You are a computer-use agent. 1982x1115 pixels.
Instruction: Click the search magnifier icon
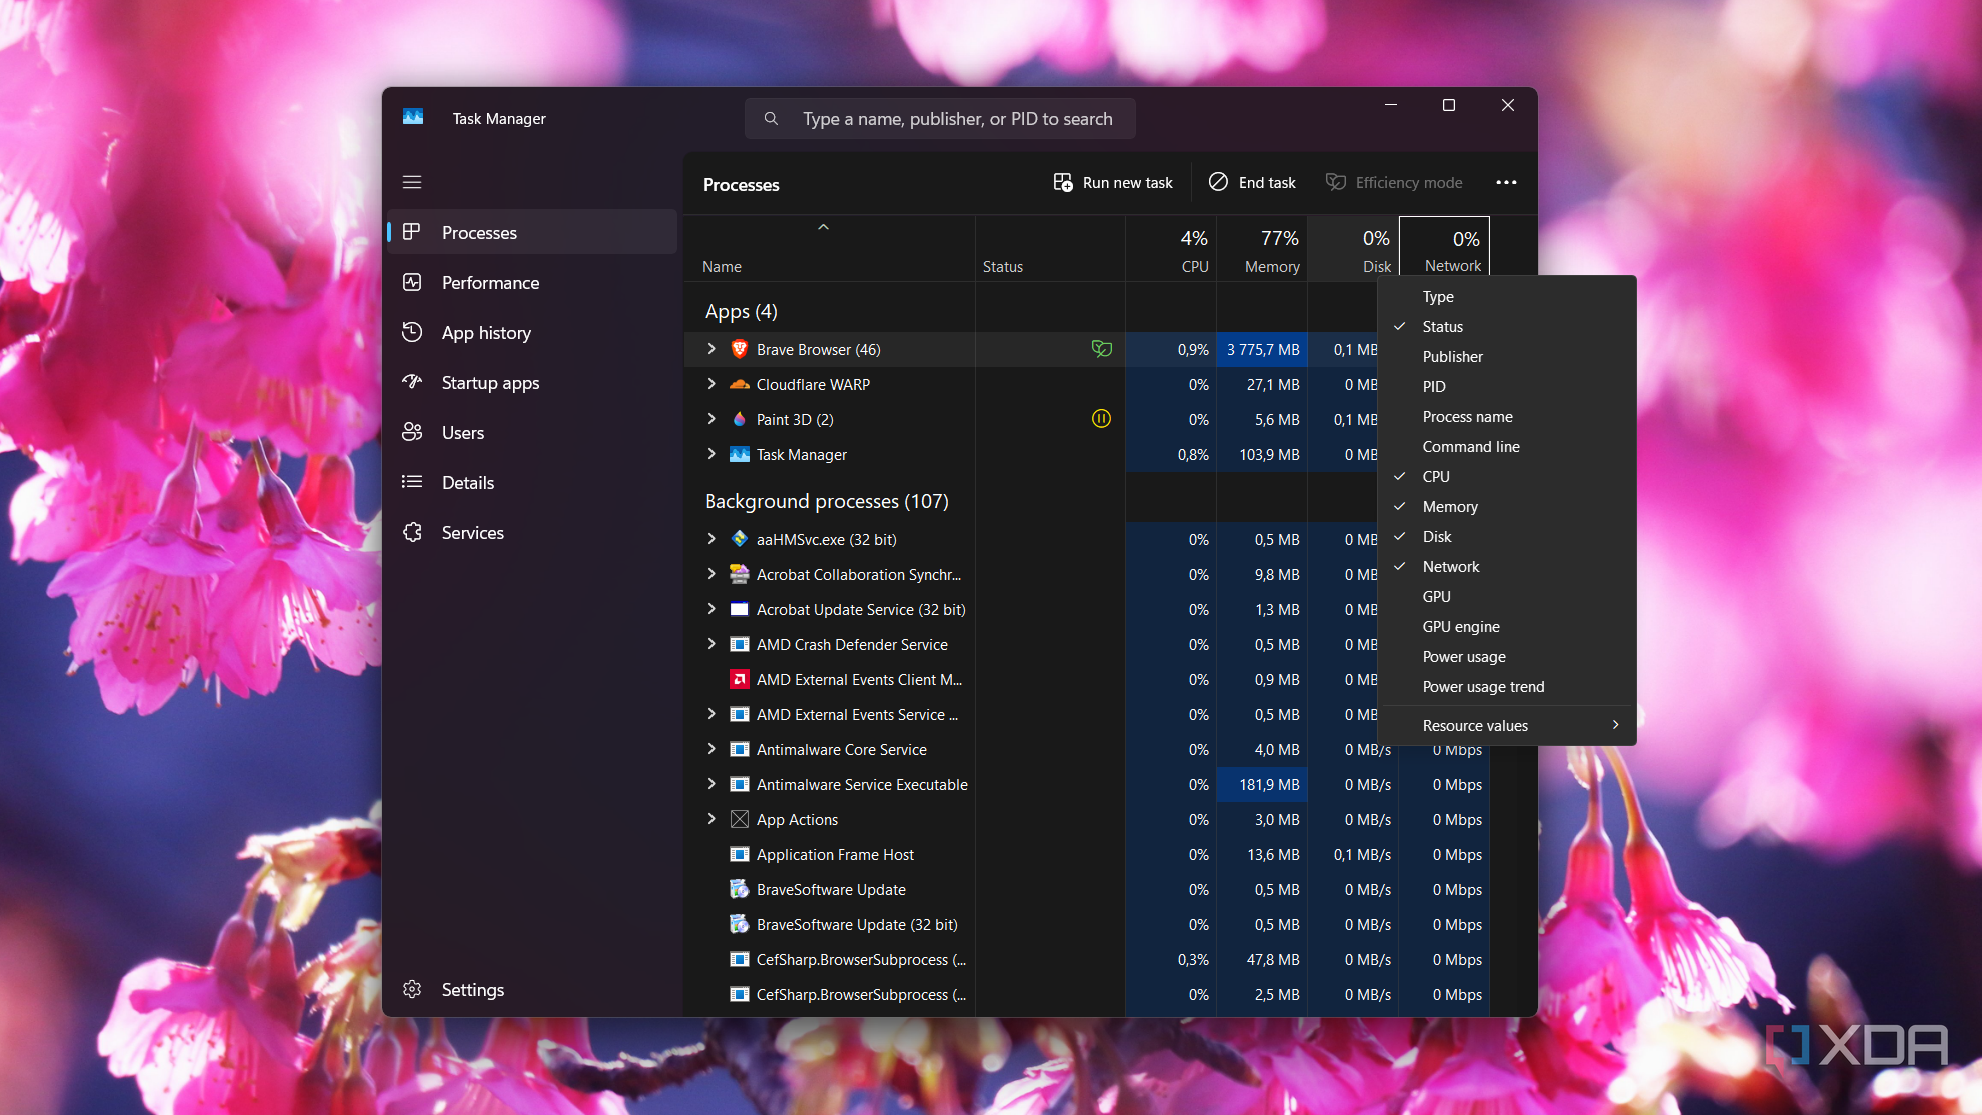(771, 118)
